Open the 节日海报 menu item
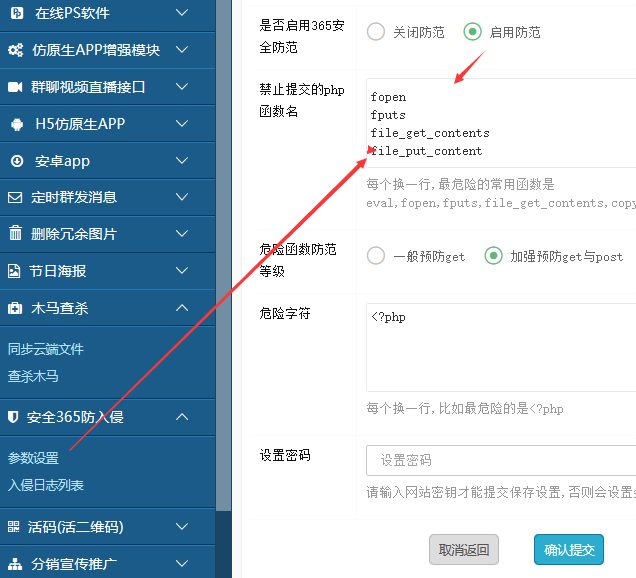636x578 pixels. (107, 271)
